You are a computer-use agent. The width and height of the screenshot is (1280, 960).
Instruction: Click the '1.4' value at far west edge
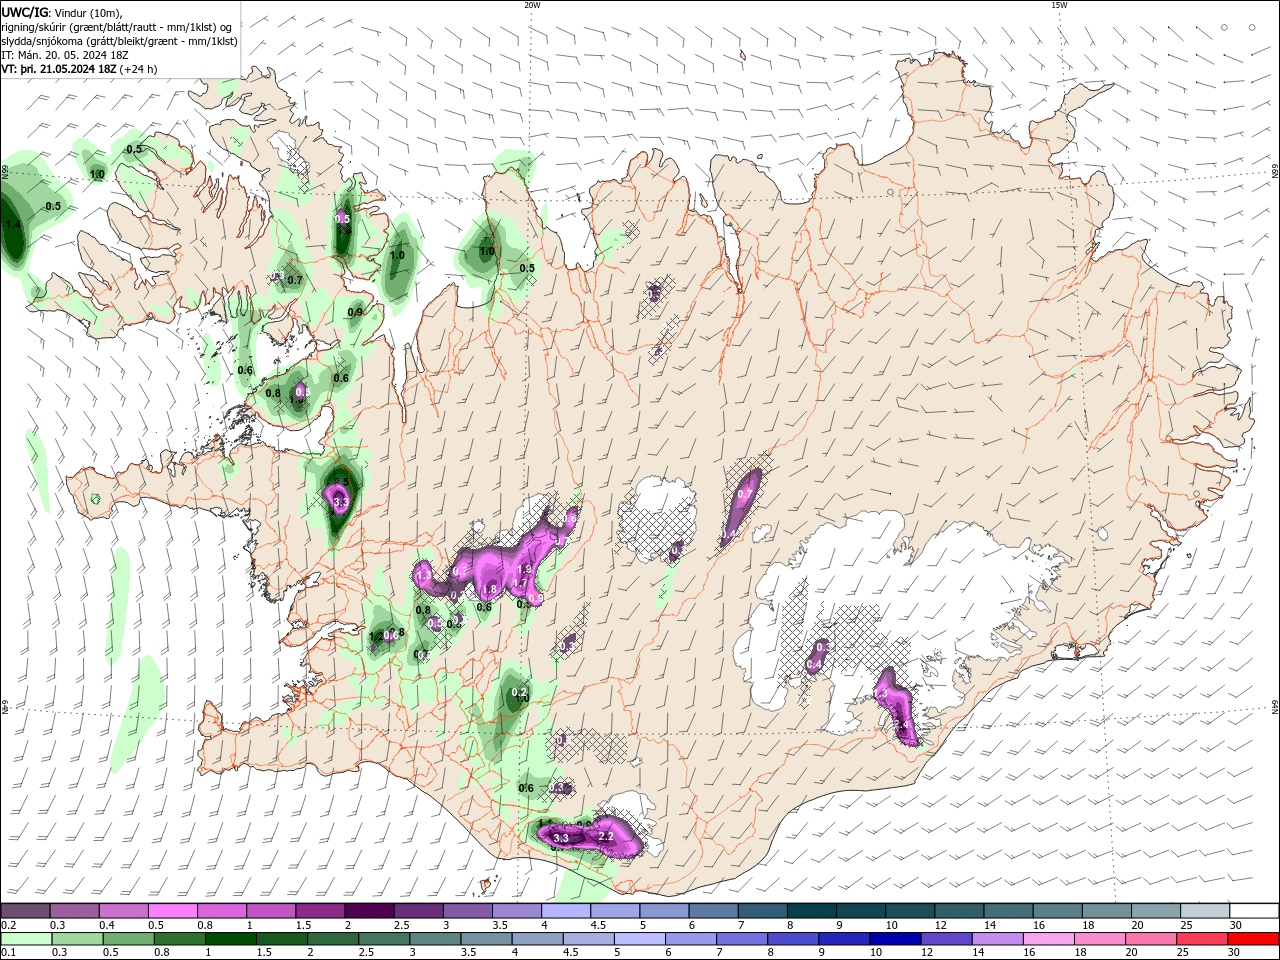point(13,225)
